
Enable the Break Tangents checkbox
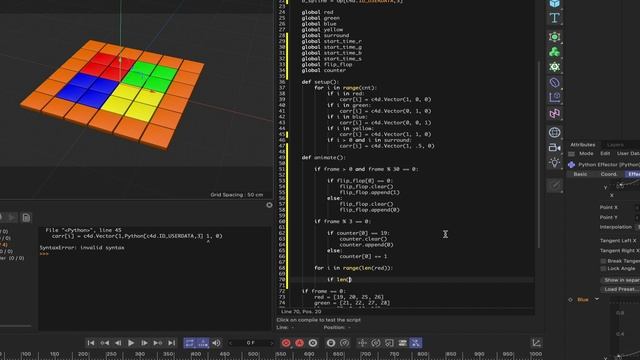tap(603, 261)
